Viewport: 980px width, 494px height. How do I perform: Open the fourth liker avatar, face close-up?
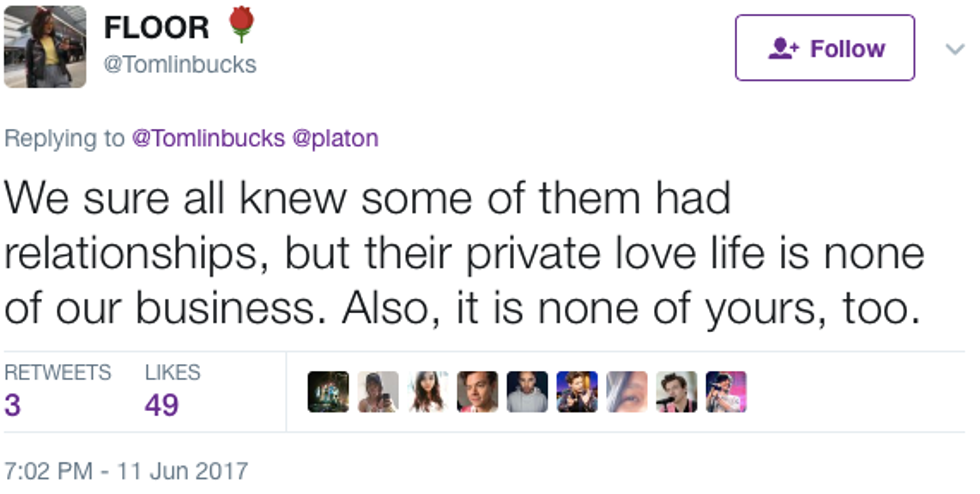(x=477, y=392)
